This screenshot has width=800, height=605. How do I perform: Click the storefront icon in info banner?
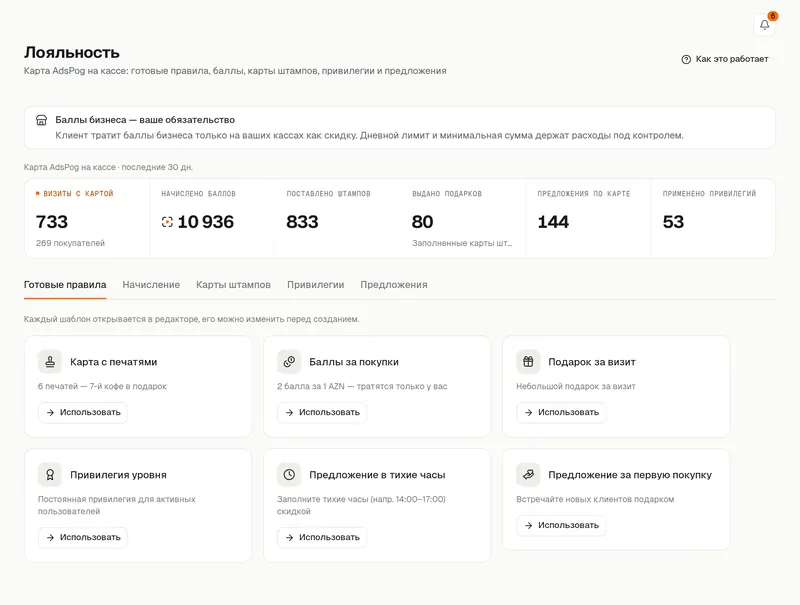41,120
